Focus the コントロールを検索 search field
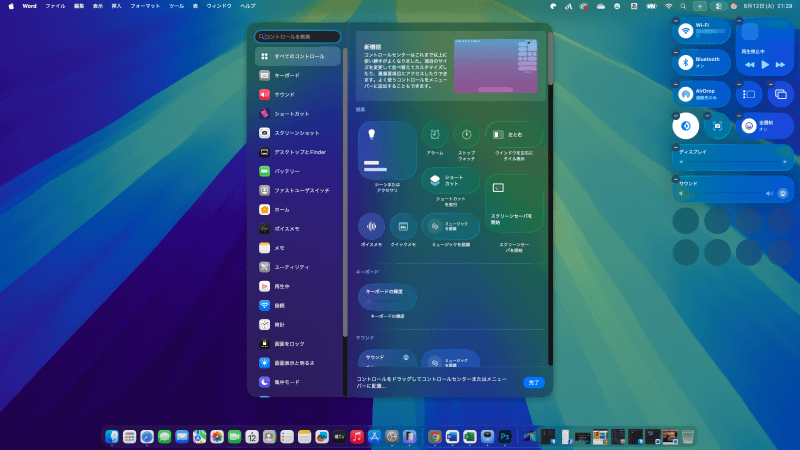Screen dimensions: 800x450 pos(297,37)
